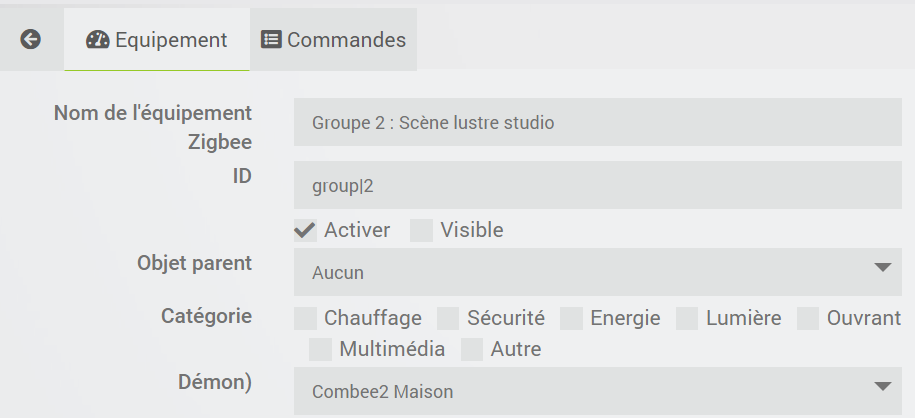Click the equipment name input field
The width and height of the screenshot is (915, 418).
tap(598, 123)
